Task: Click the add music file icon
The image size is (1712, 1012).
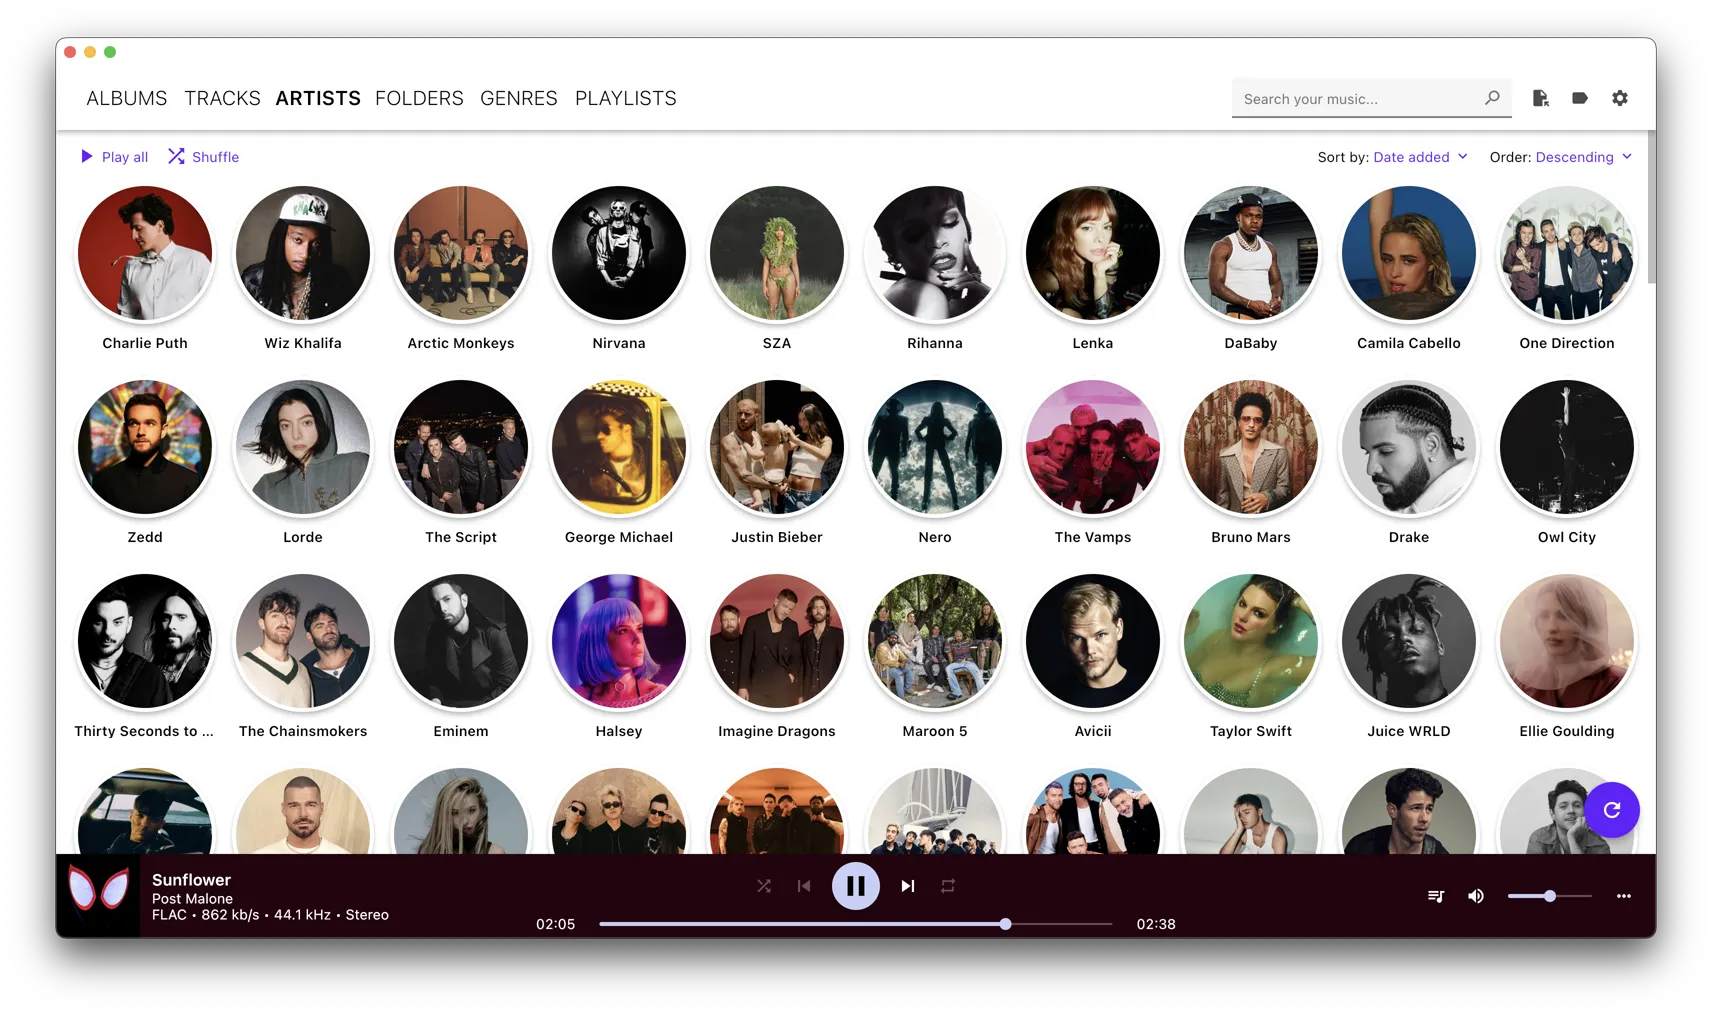Action: coord(1540,98)
